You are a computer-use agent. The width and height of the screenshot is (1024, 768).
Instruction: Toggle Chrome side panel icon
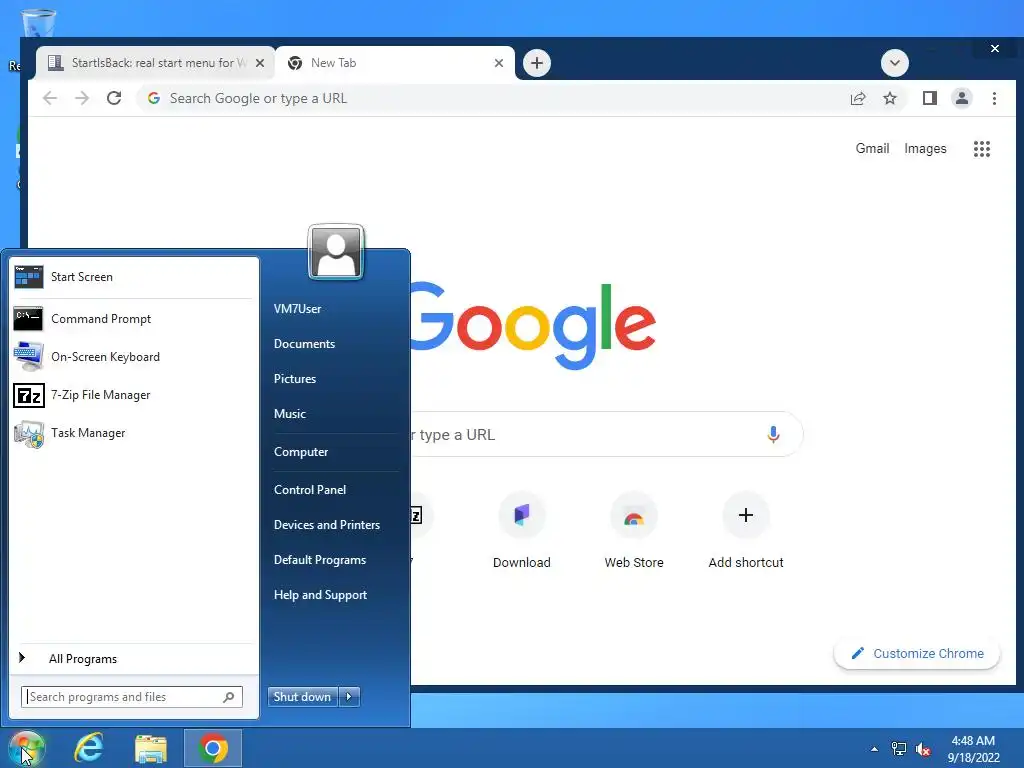[x=929, y=98]
